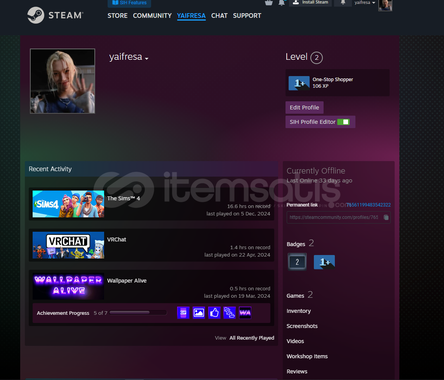
Task: Click the Achievement Progress bar
Action: (138, 313)
